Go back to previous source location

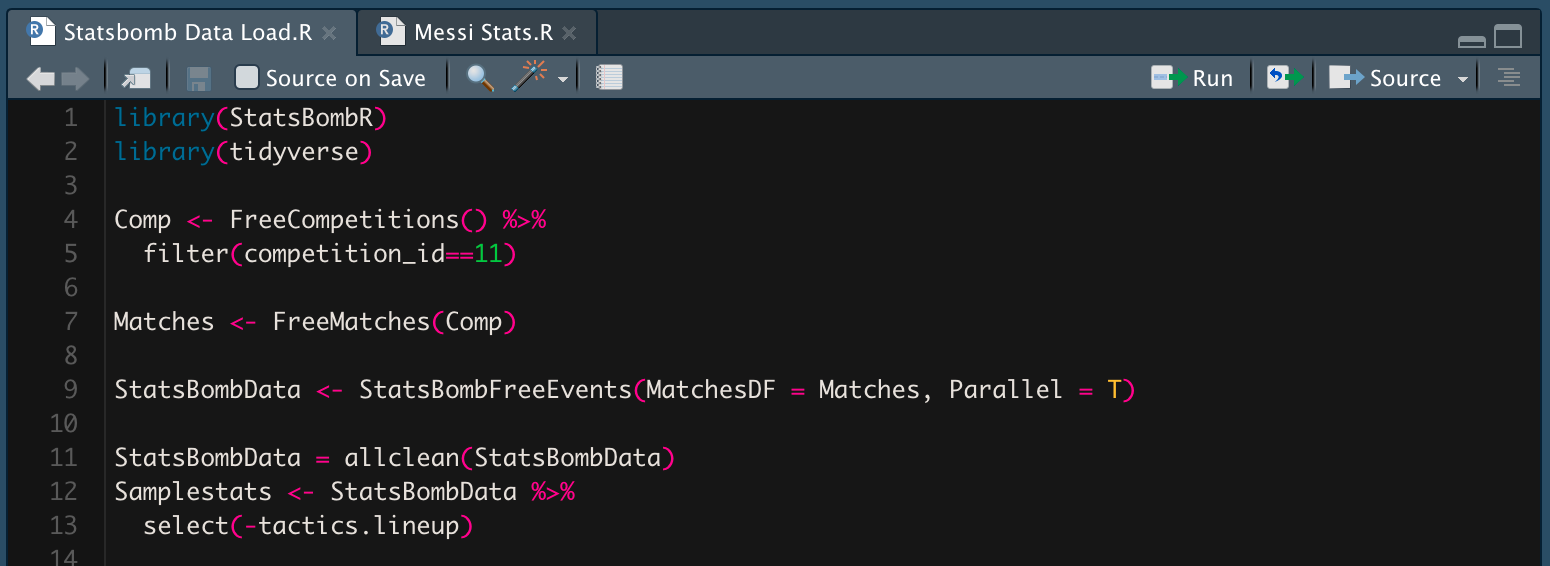coord(41,78)
